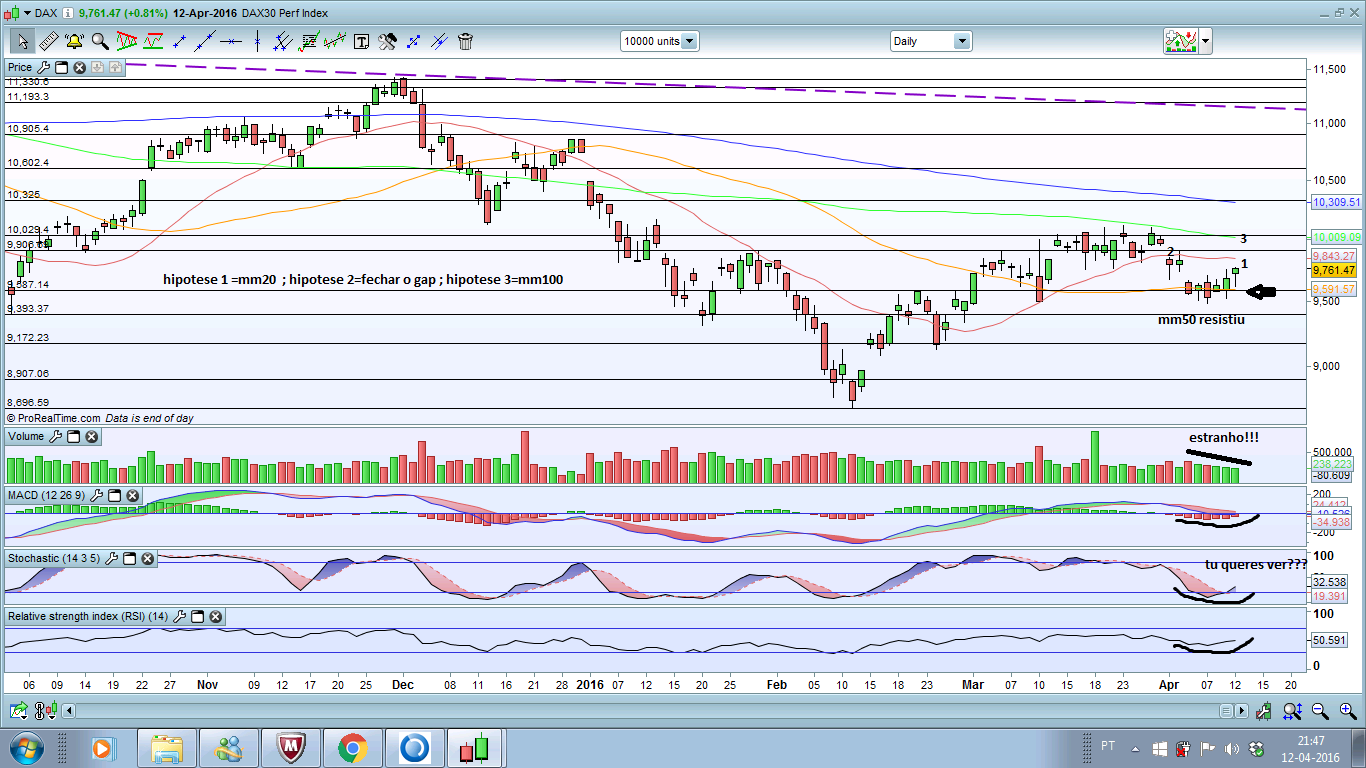Screen dimensions: 1366x768
Task: Open the Daily timeframe dropdown
Action: (x=961, y=41)
